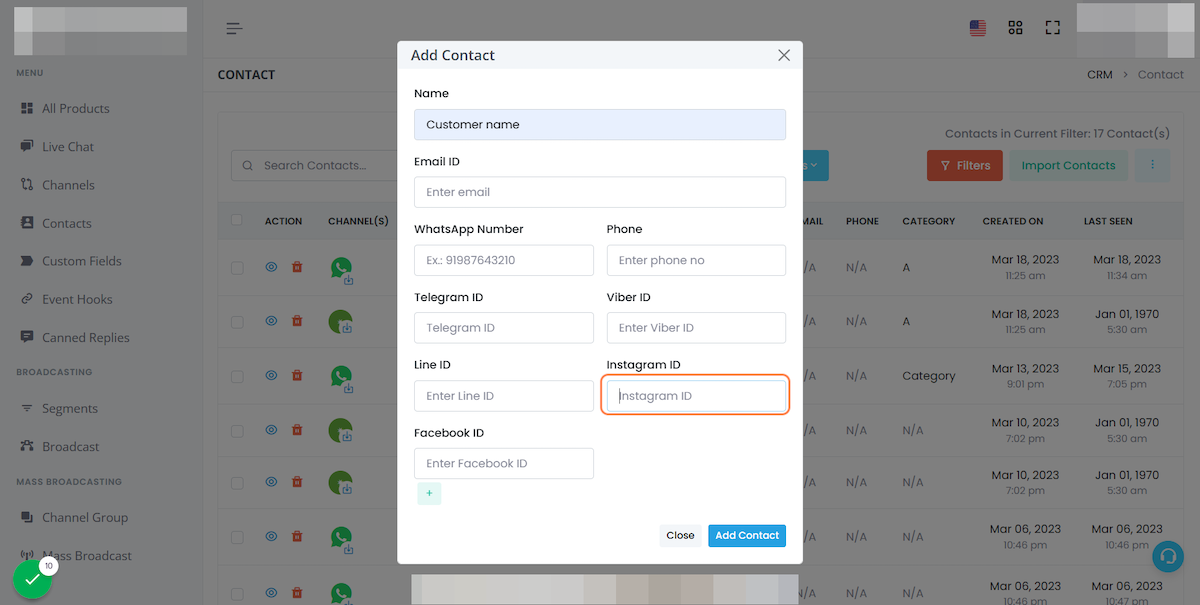Tick the select-all checkbox in table header
This screenshot has height=605, width=1200.
237,220
